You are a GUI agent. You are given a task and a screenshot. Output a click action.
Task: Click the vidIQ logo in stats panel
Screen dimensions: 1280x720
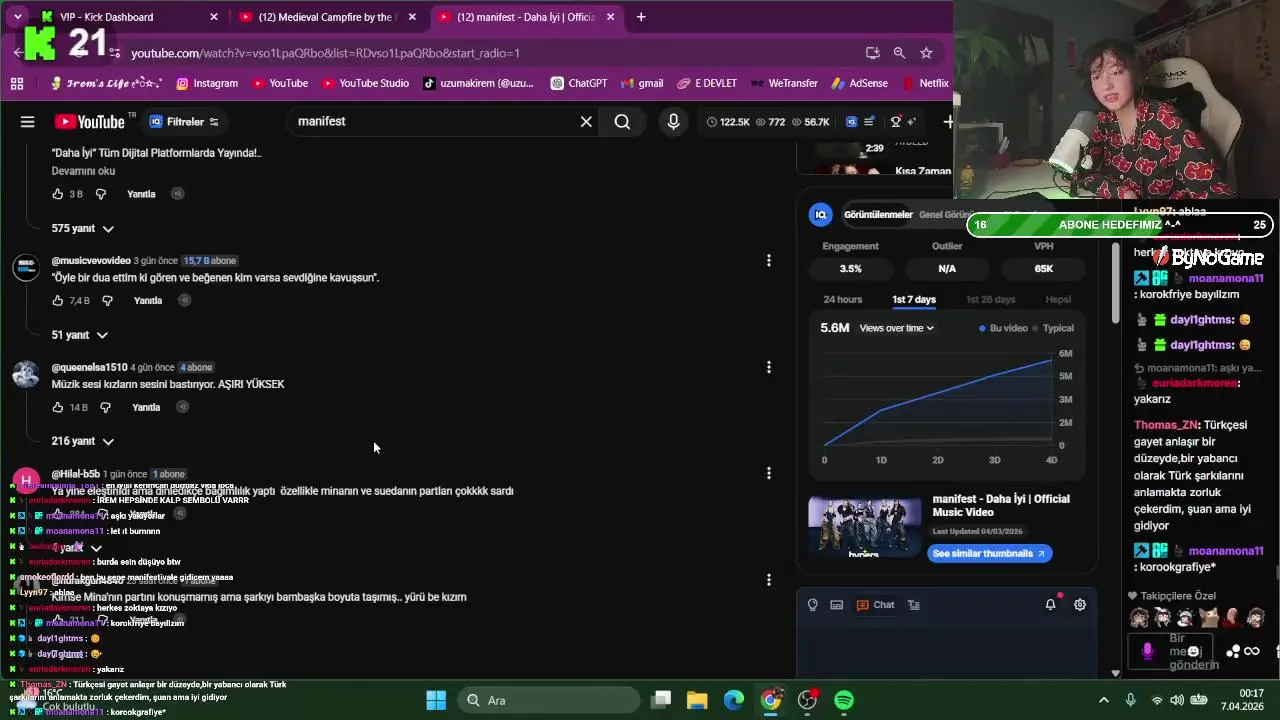[821, 214]
